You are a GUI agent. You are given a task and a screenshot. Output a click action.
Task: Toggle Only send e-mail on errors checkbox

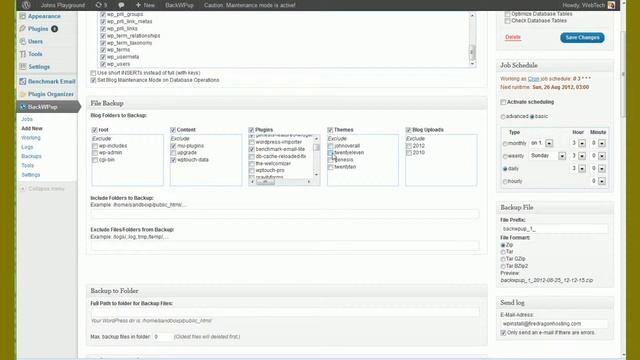503,333
